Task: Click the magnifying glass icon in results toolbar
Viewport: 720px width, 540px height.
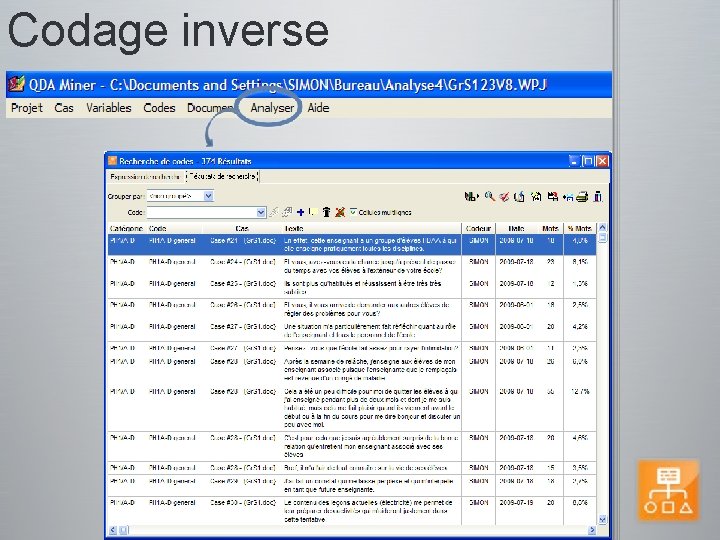Action: (x=489, y=197)
